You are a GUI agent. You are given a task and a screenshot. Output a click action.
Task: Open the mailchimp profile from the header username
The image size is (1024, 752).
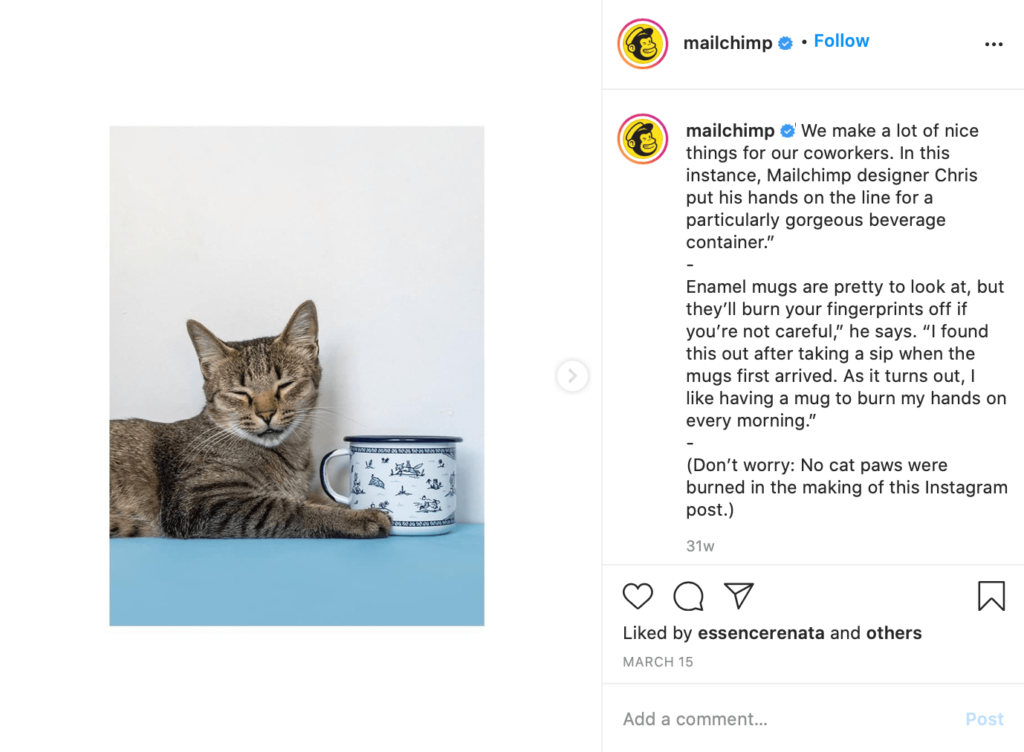[729, 42]
